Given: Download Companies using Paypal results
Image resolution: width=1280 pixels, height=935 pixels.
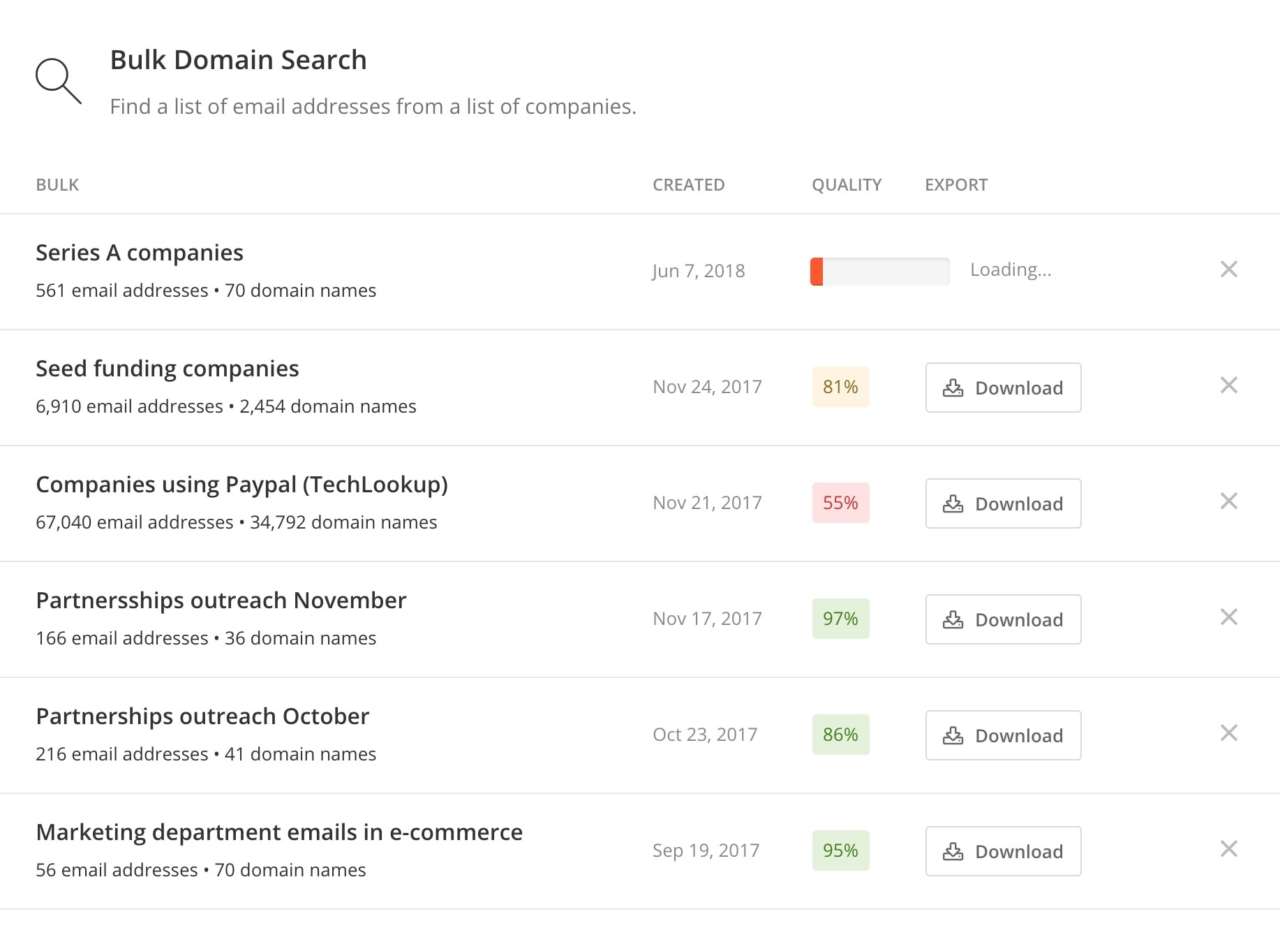Looking at the screenshot, I should [x=1003, y=504].
